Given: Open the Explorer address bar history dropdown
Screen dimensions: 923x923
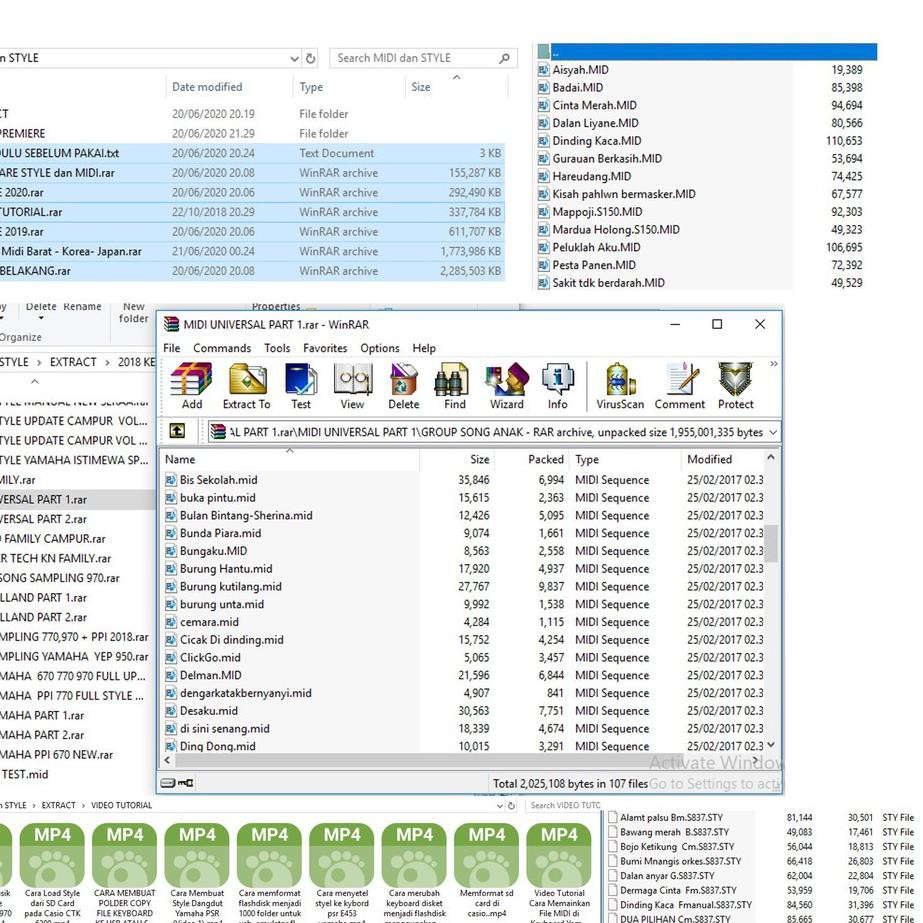Looking at the screenshot, I should [294, 58].
